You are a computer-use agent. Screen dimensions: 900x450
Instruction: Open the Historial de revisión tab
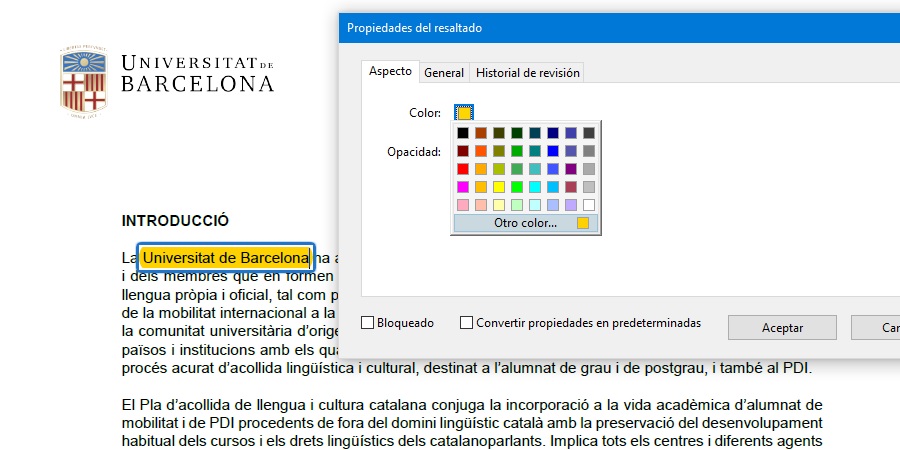tap(526, 72)
